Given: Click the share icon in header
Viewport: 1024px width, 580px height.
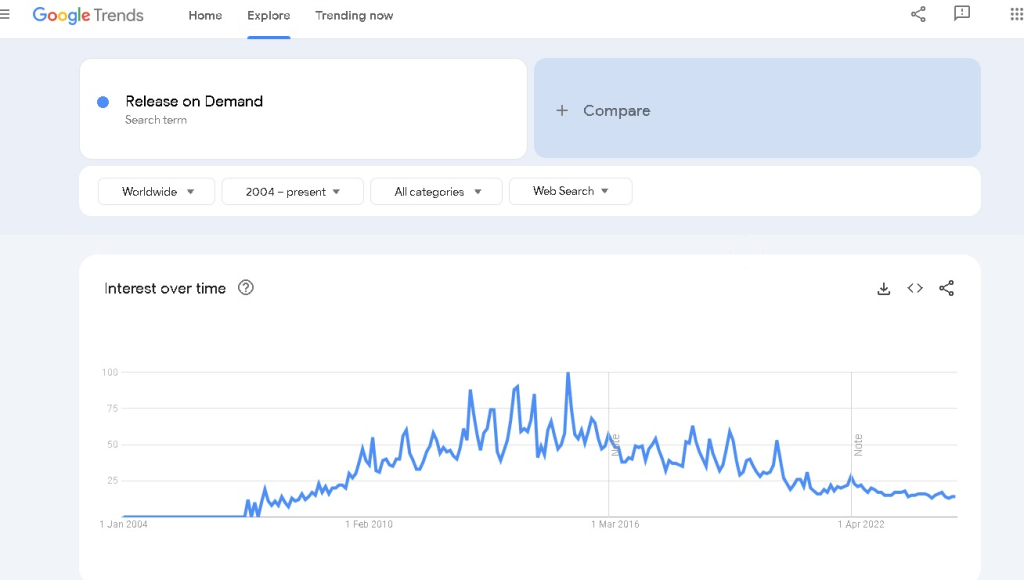Looking at the screenshot, I should click(x=918, y=14).
